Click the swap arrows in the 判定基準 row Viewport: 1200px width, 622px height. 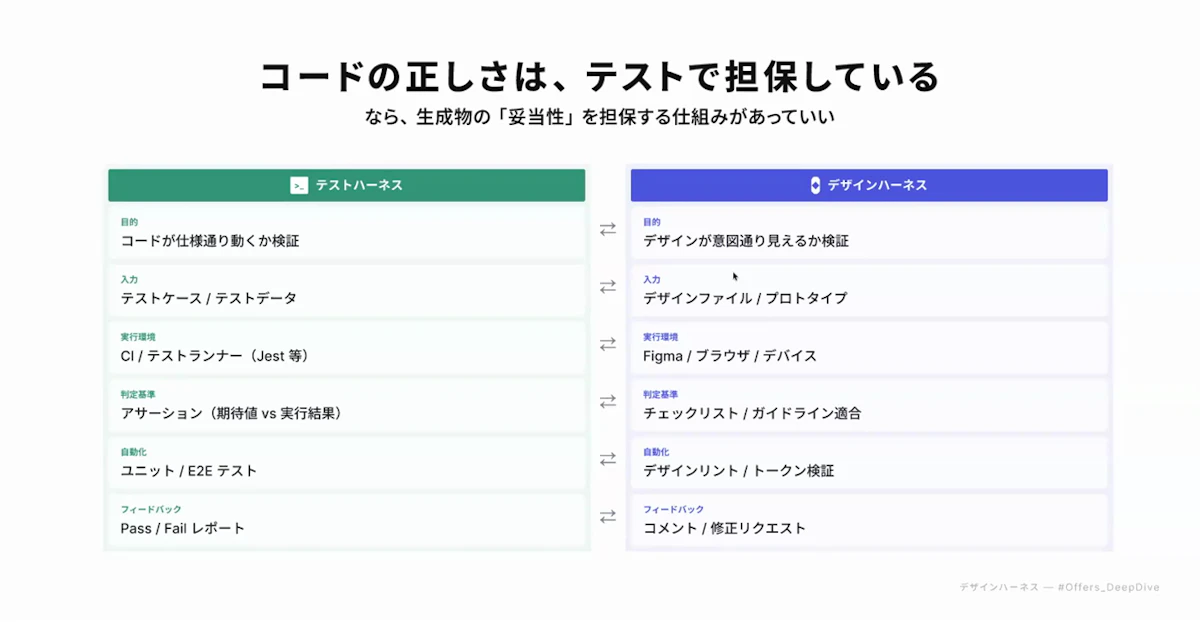coord(608,402)
